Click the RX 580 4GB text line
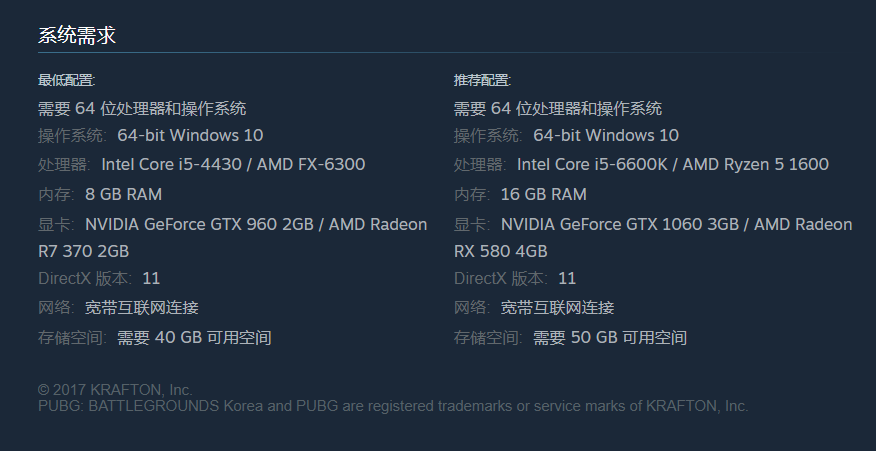The width and height of the screenshot is (876, 451). pos(501,251)
